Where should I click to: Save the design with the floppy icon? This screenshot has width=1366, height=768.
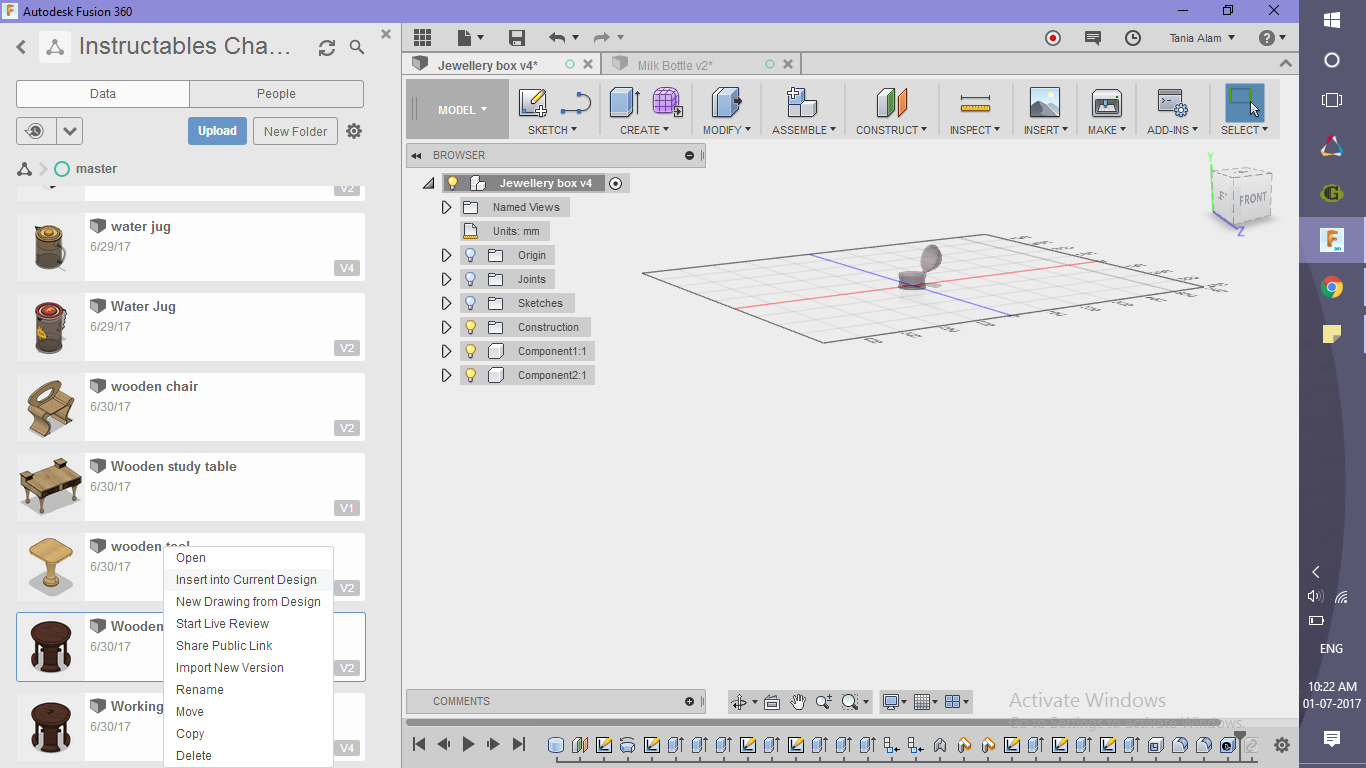pos(517,38)
